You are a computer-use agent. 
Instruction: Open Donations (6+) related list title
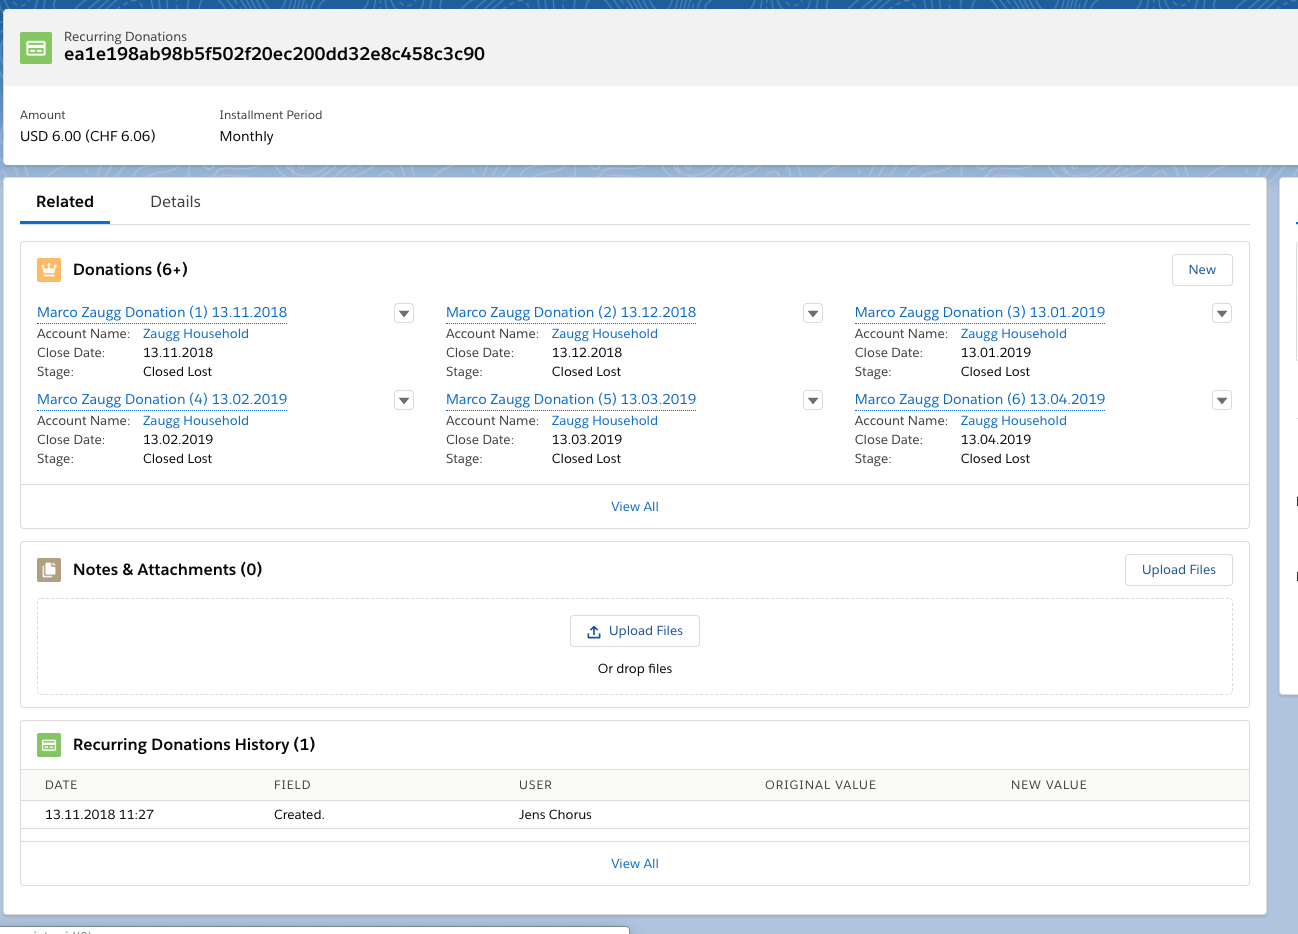pos(130,270)
